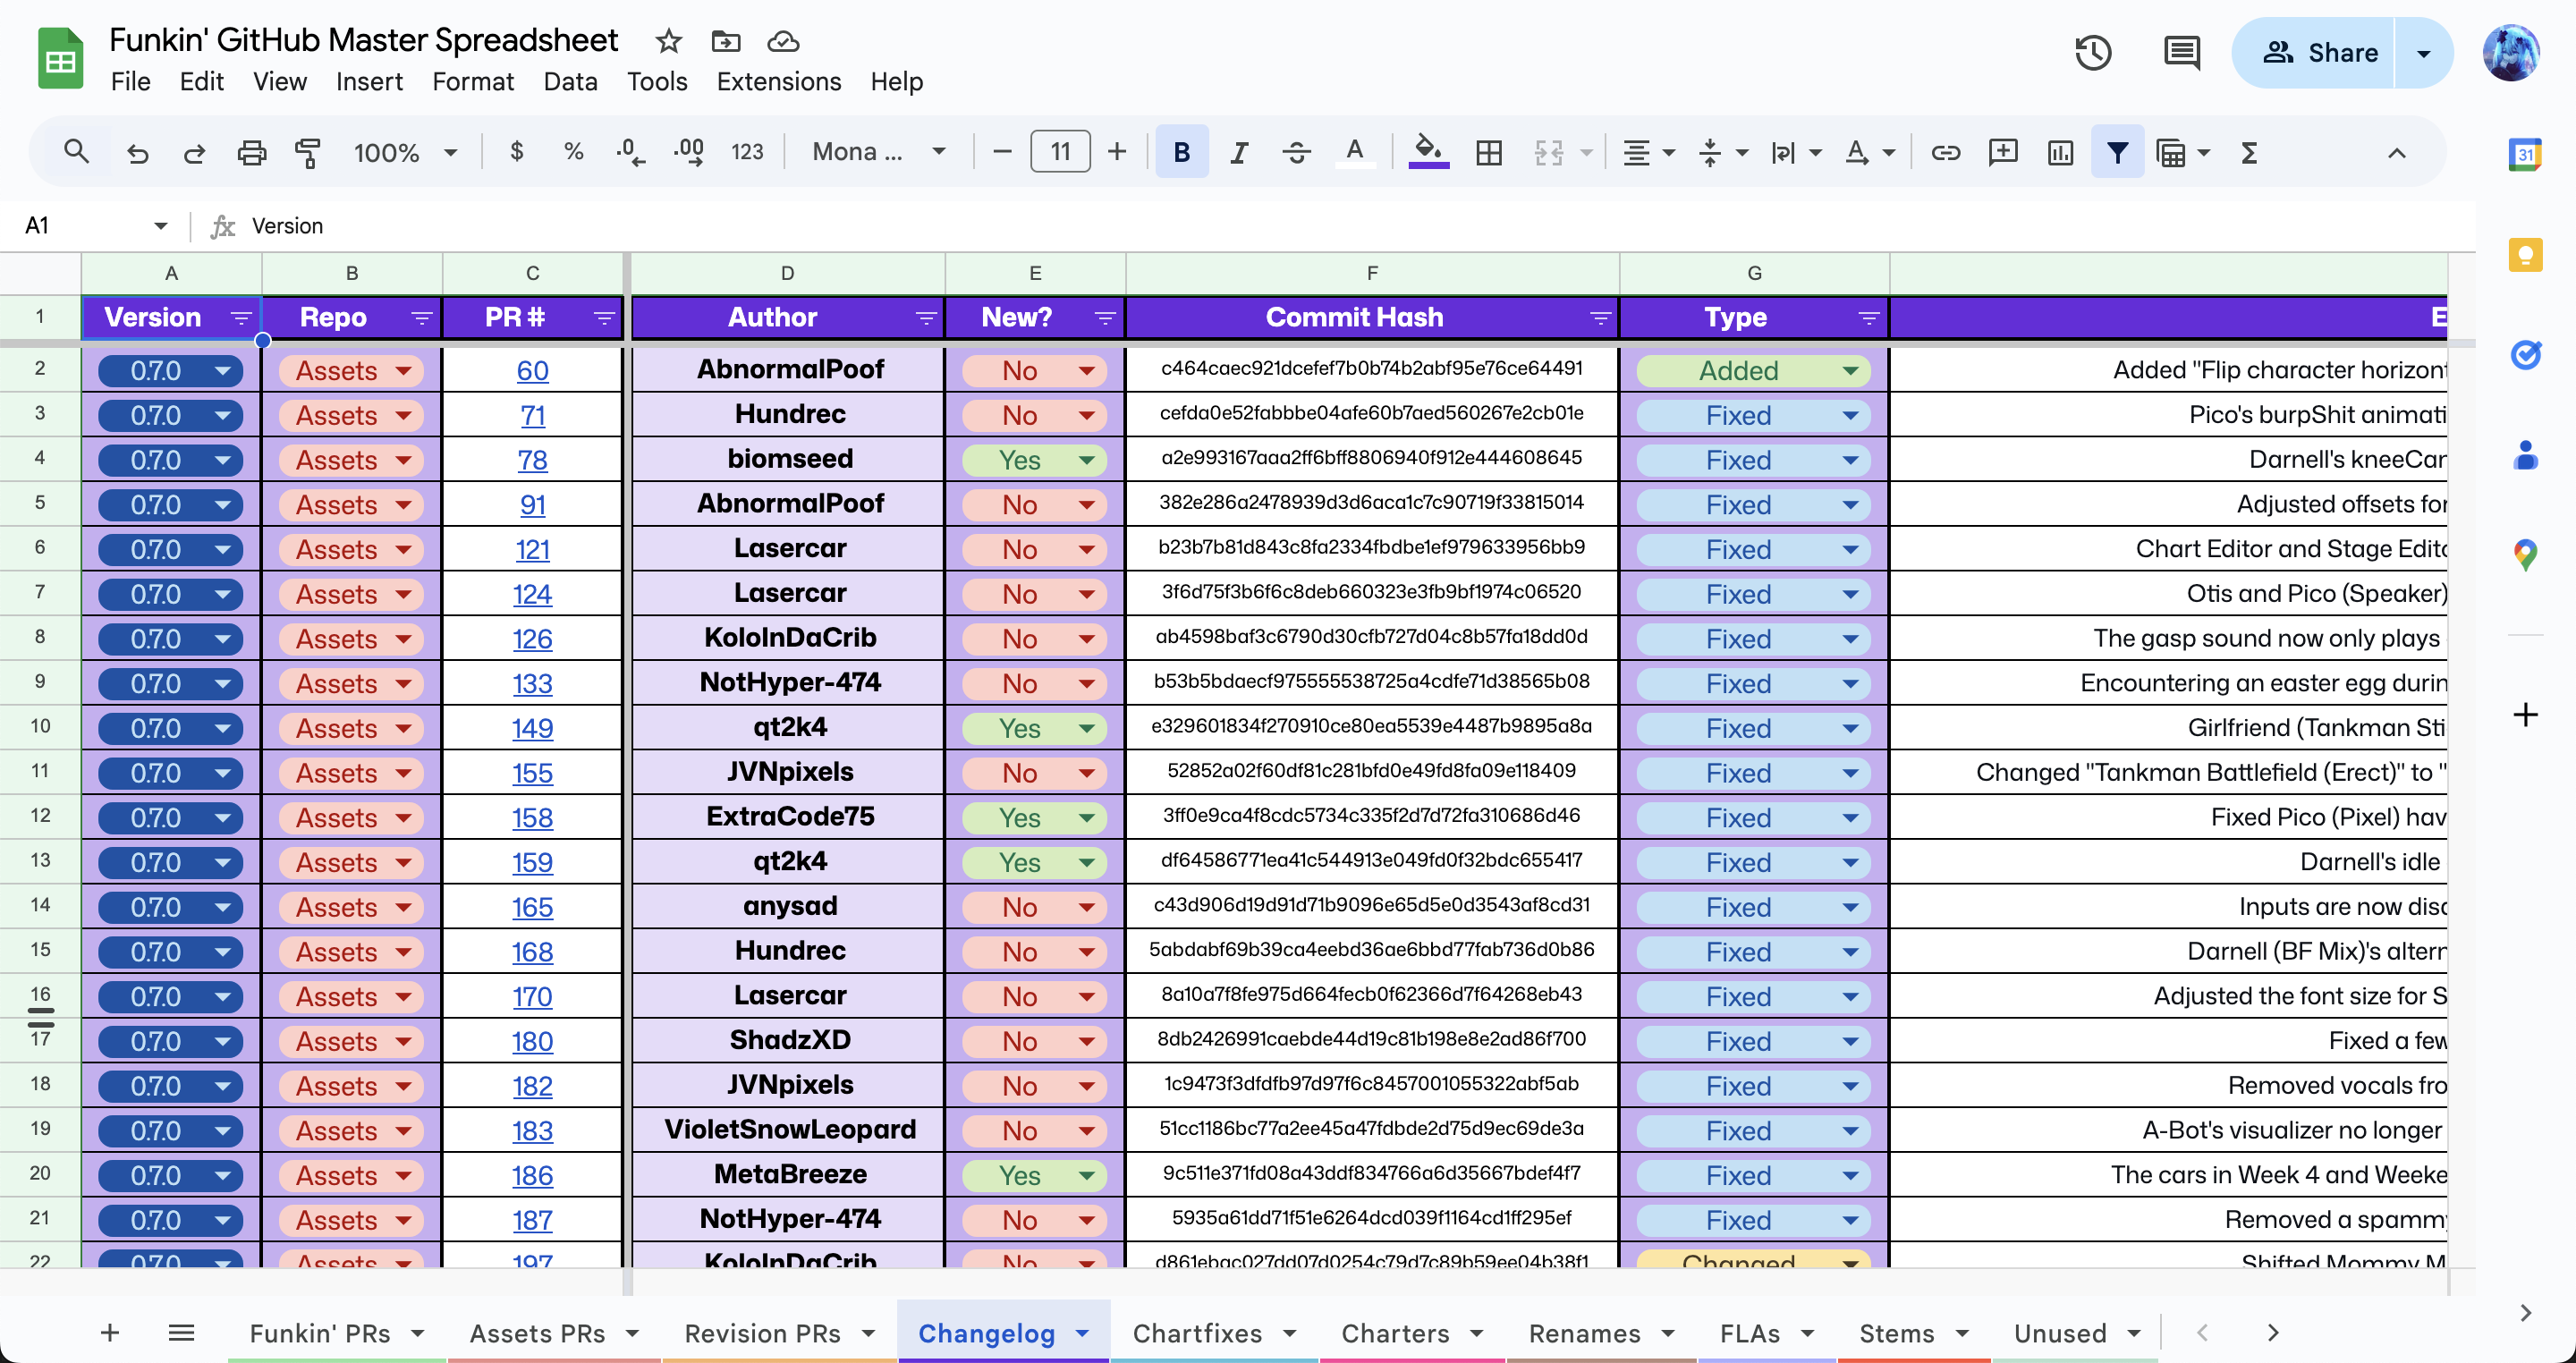This screenshot has height=1363, width=2576.
Task: Click the font size input field
Action: [x=1060, y=152]
